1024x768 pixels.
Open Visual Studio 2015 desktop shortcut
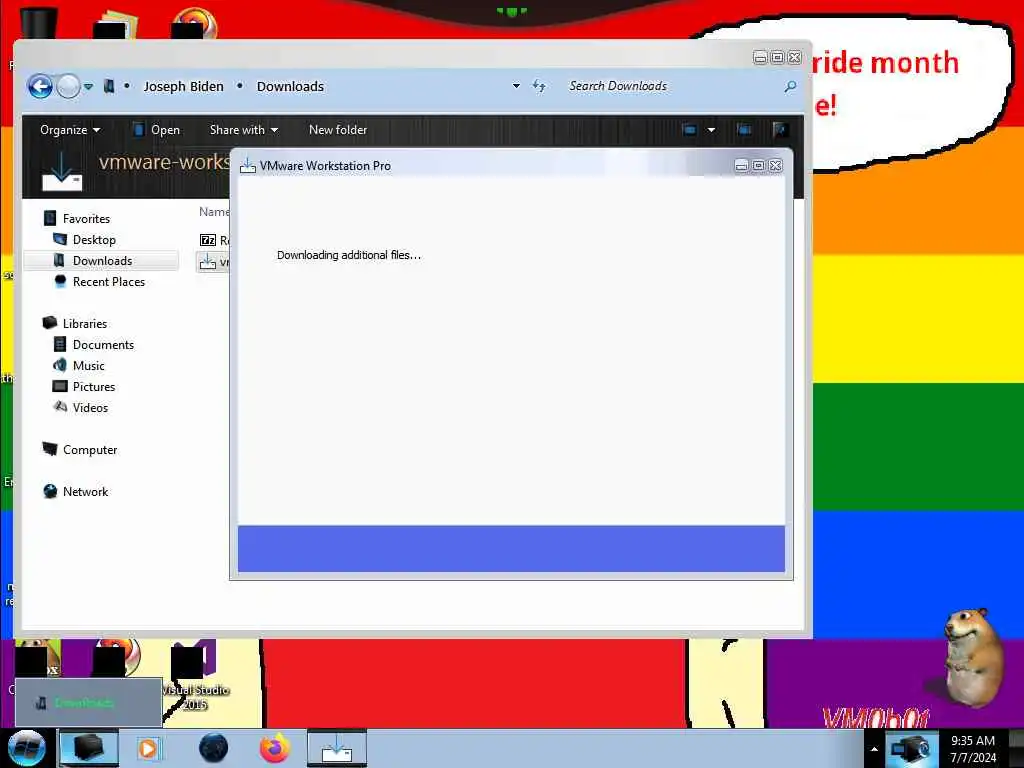(x=195, y=676)
